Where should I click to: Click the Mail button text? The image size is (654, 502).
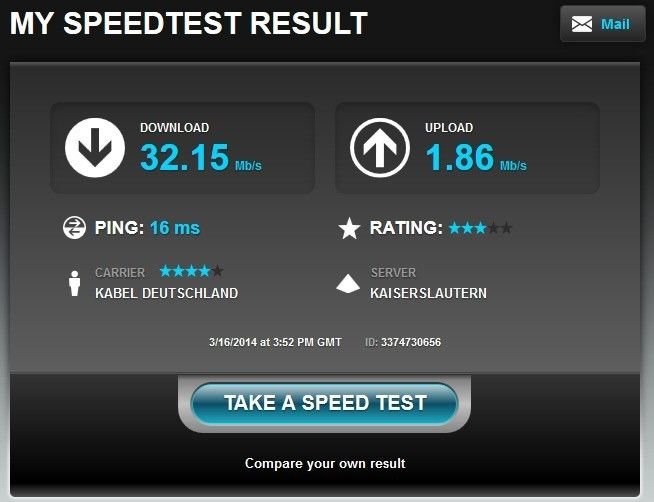[x=615, y=24]
